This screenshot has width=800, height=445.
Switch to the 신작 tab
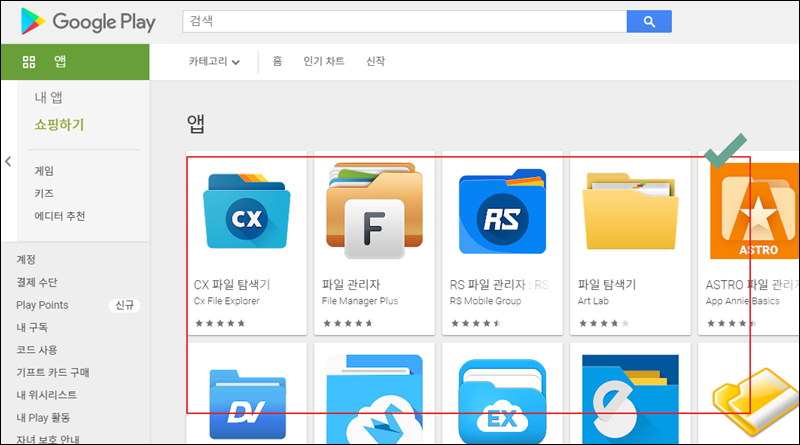376,61
